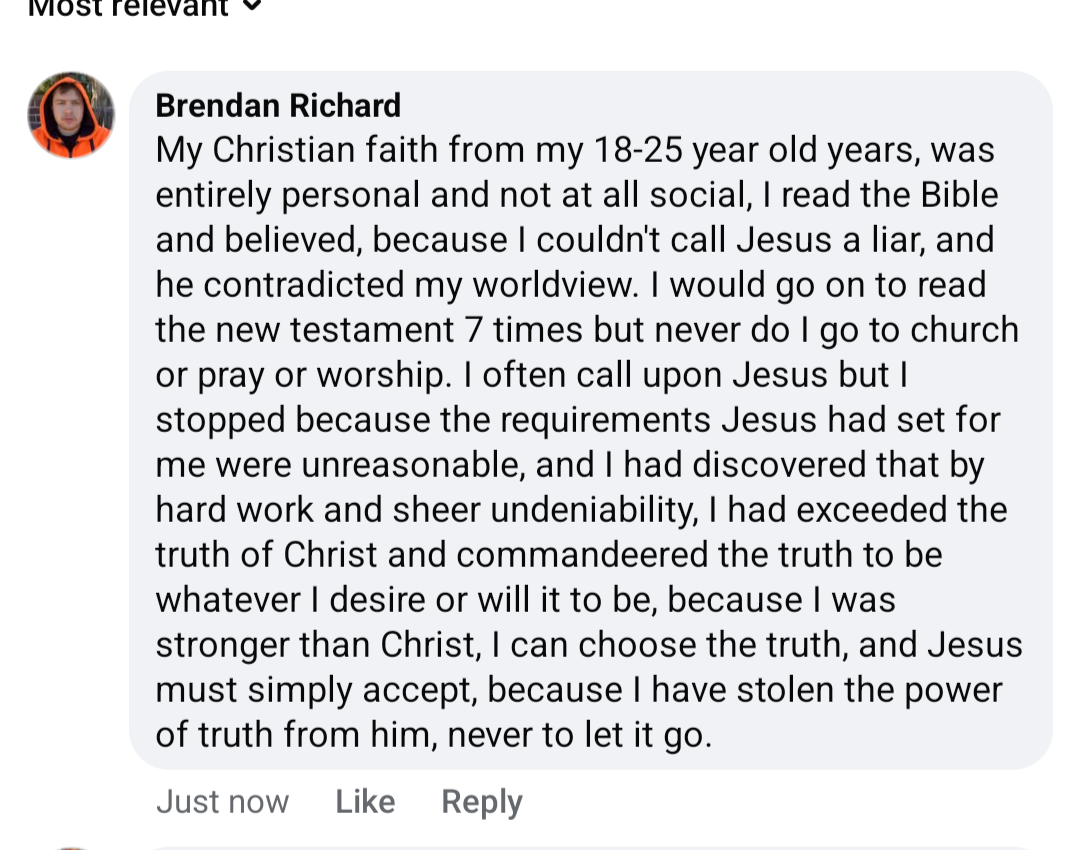The image size is (1080, 850).
Task: Open Brendan Richard's profile picture
Action: coord(71,115)
